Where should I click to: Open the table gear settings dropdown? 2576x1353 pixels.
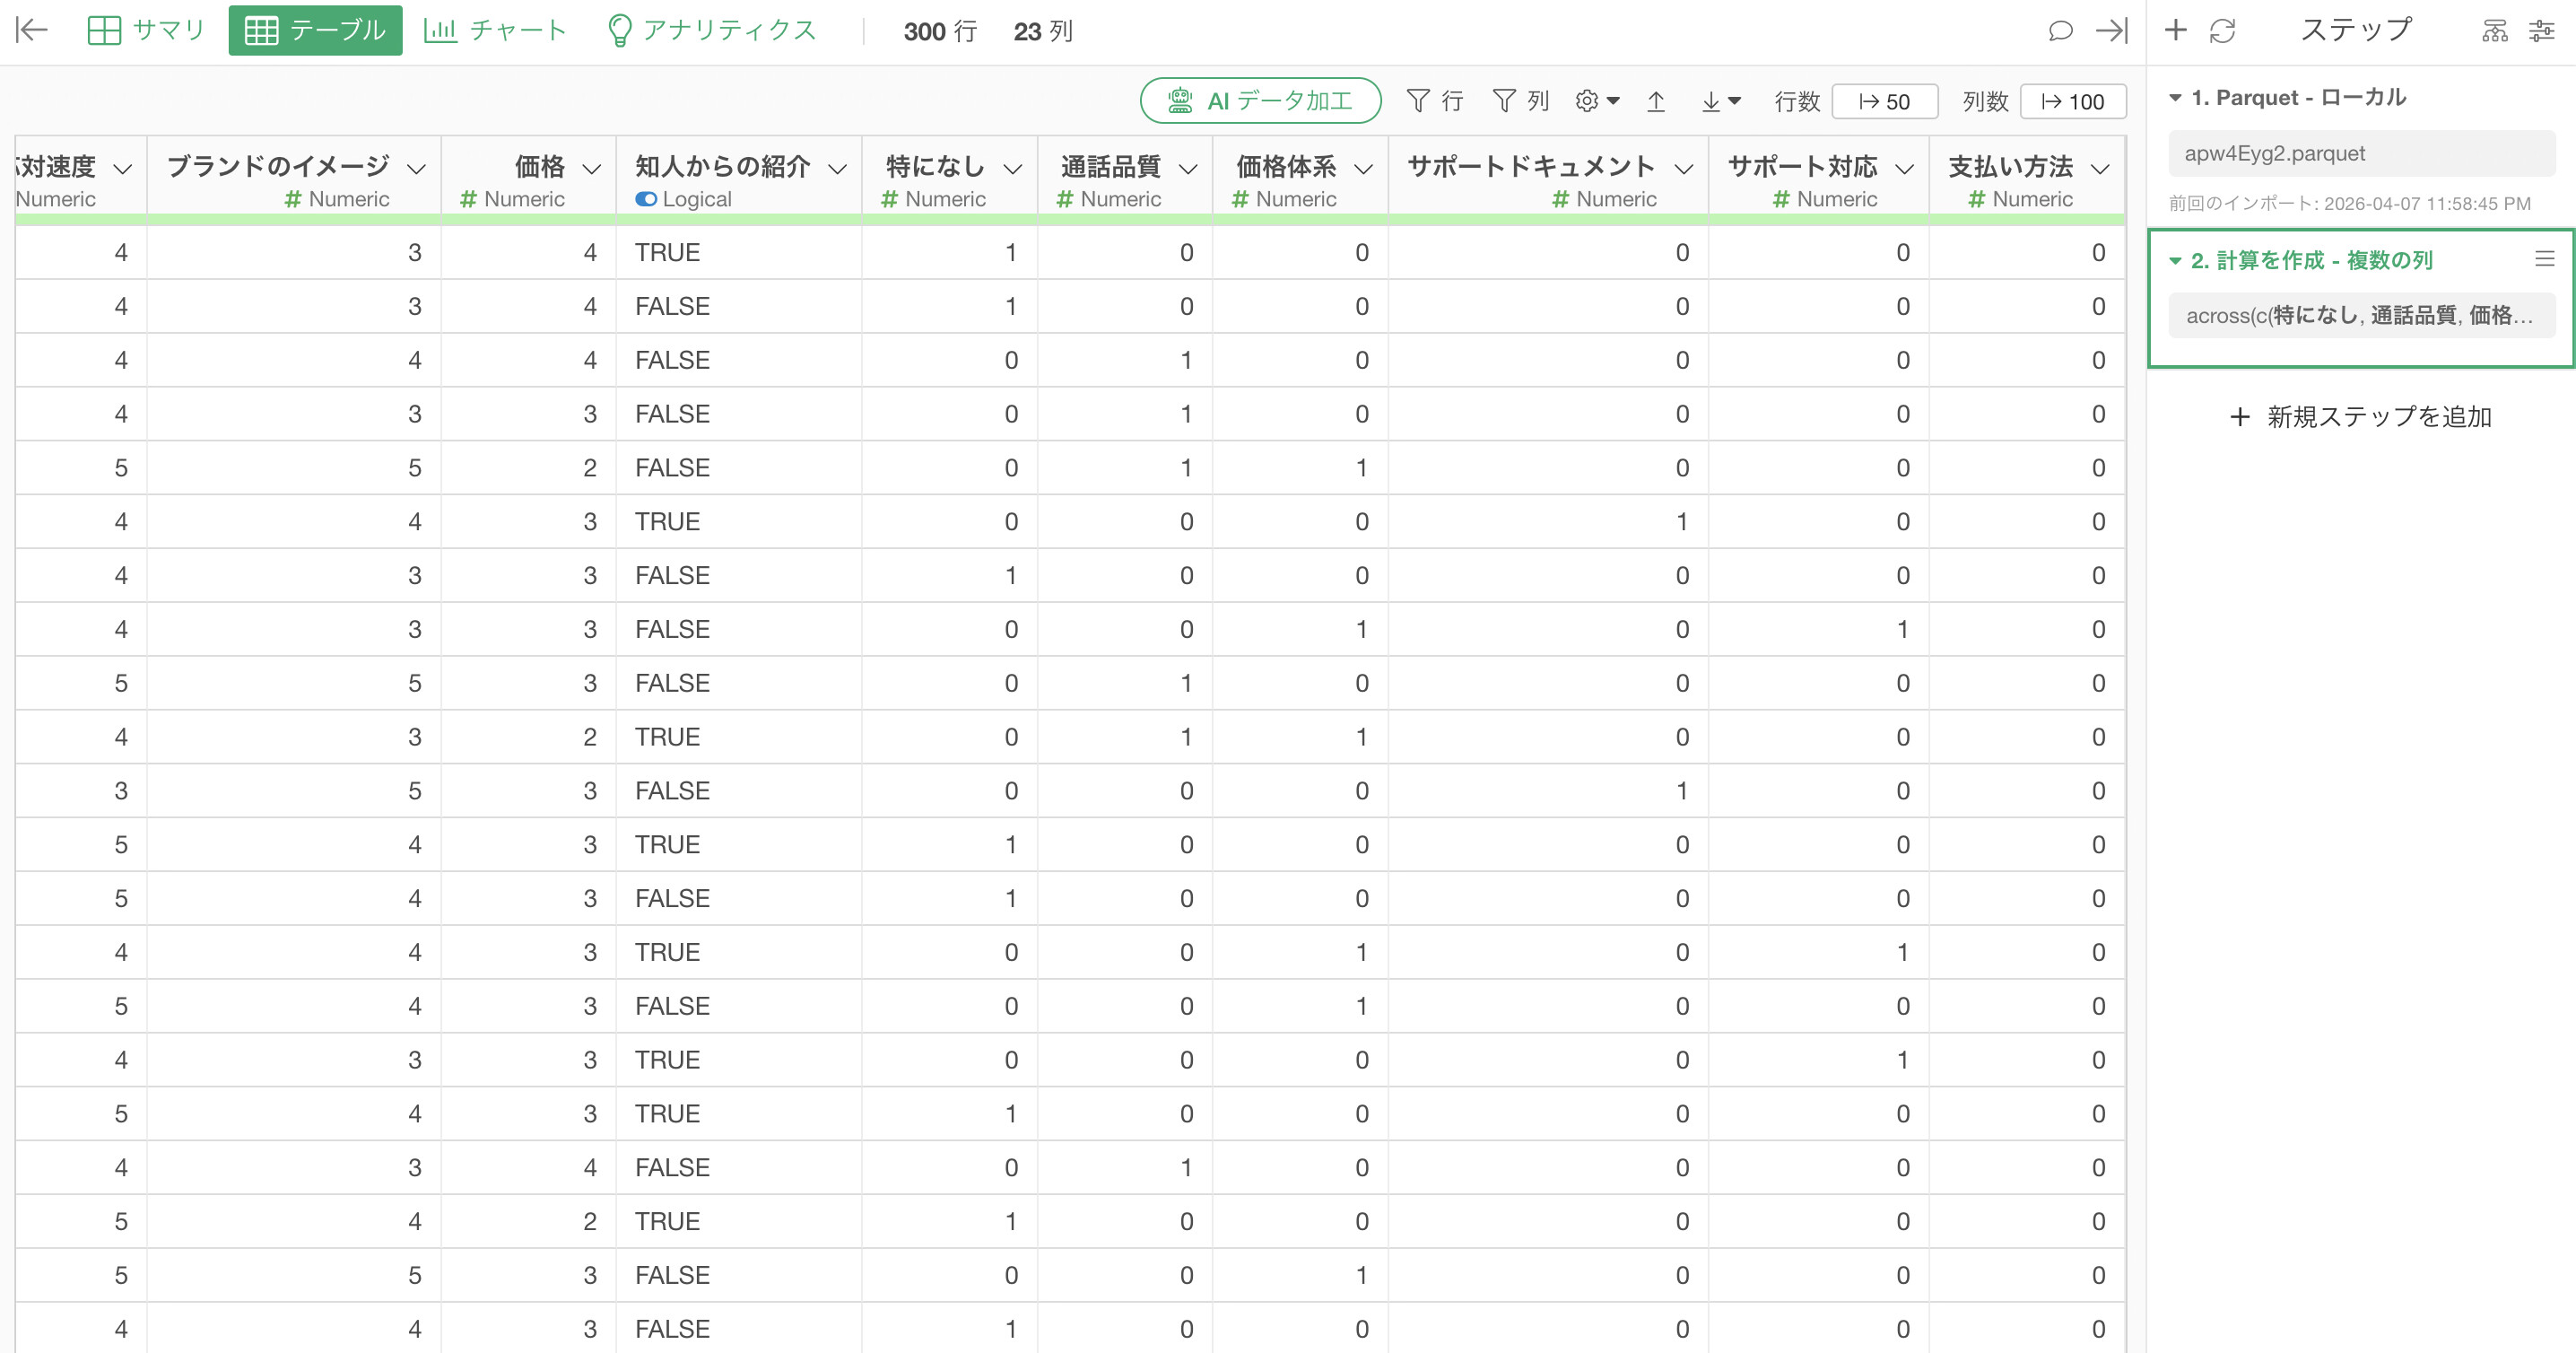(x=1596, y=101)
